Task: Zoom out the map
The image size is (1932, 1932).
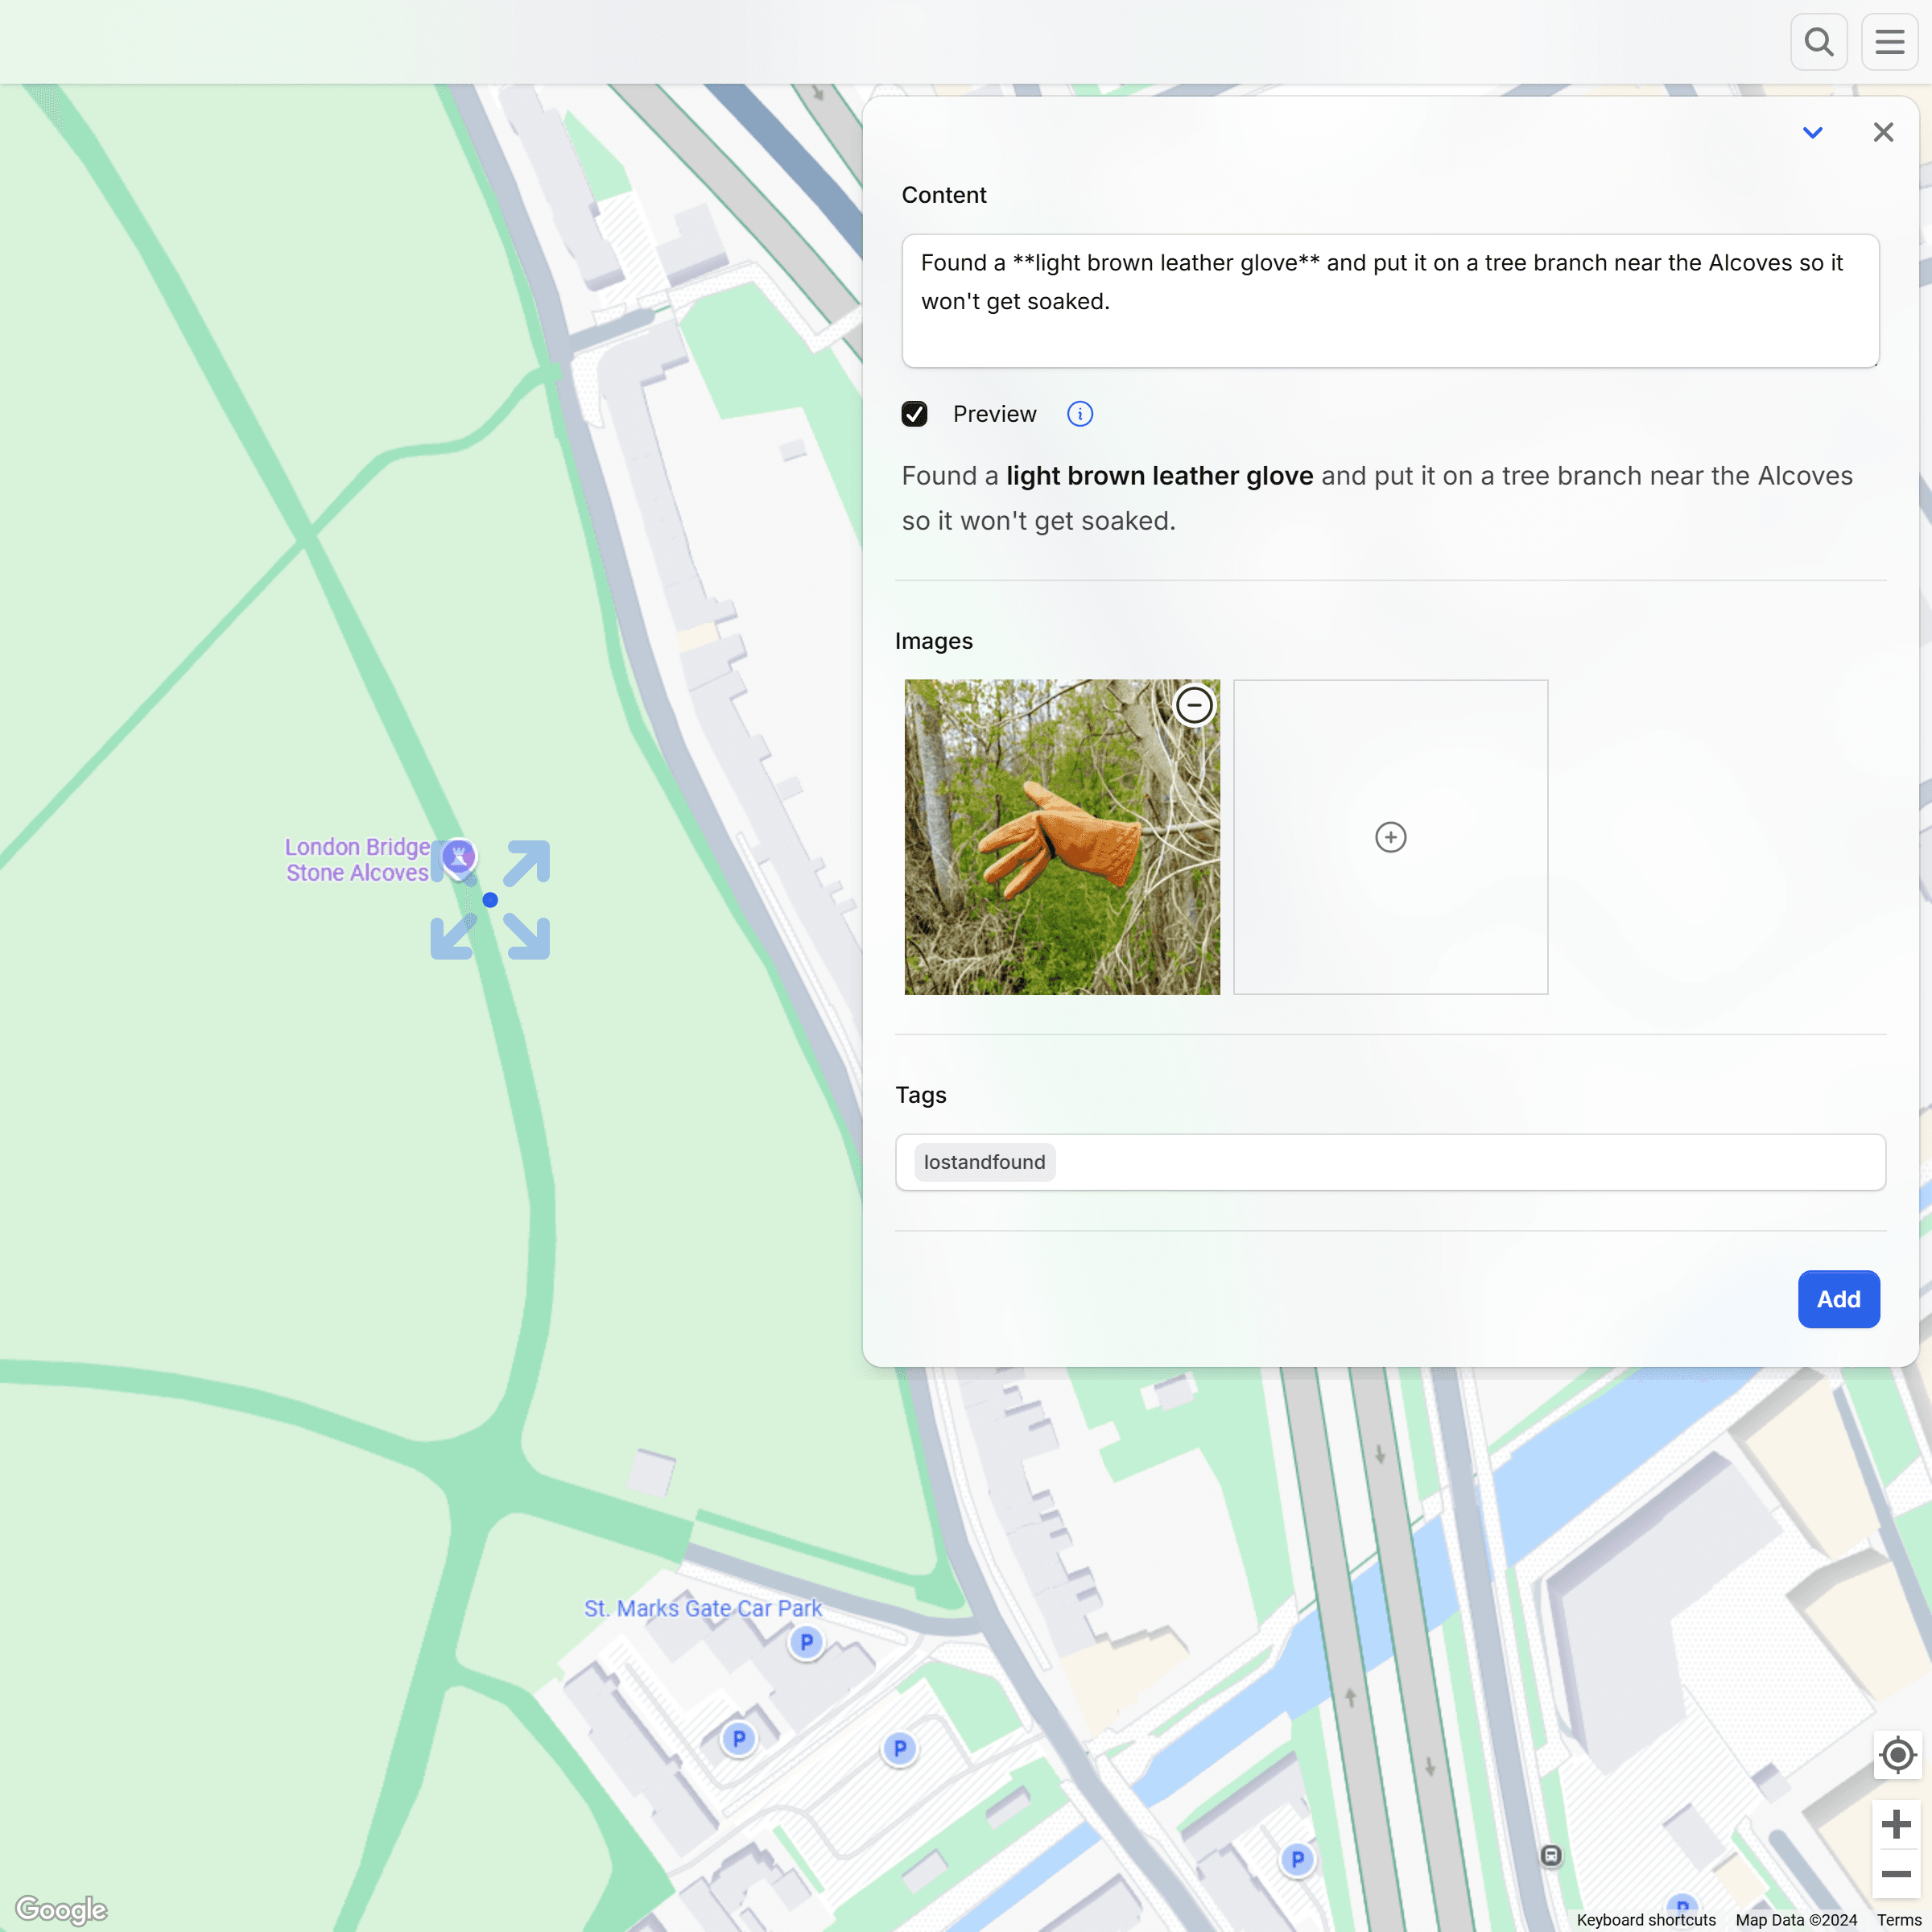Action: [x=1896, y=1874]
